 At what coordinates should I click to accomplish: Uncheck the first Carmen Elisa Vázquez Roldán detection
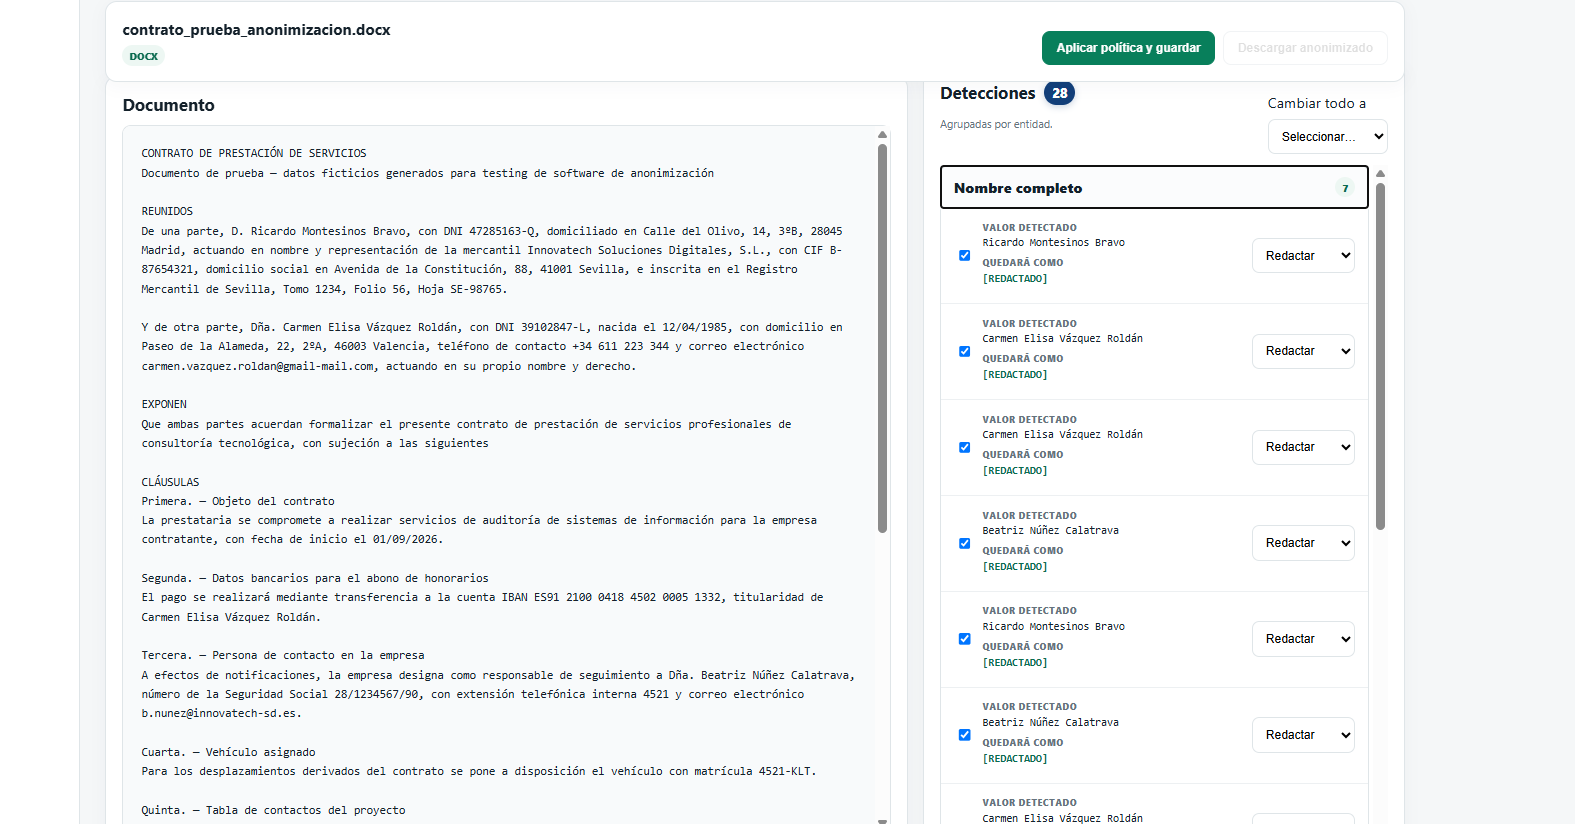965,352
